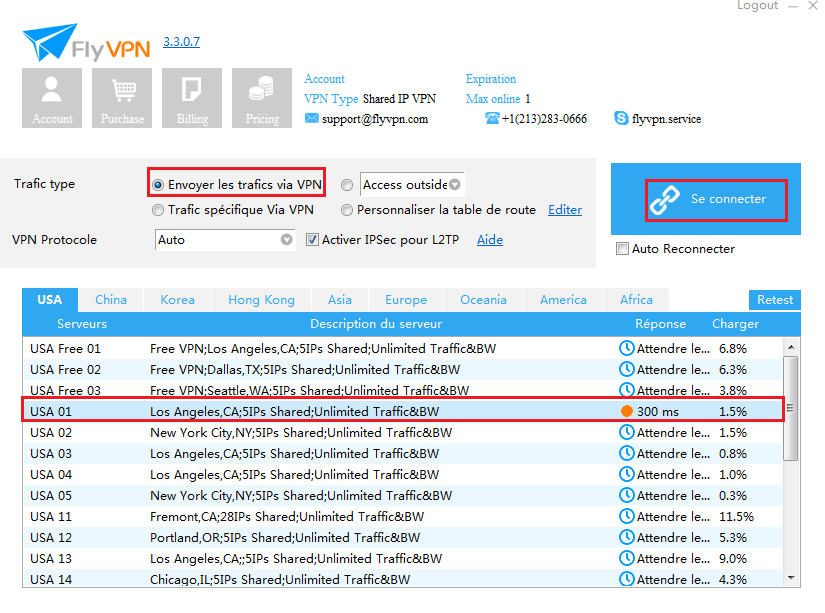The image size is (825, 613).
Task: Click the orange response dot for USA 01
Action: (x=626, y=411)
